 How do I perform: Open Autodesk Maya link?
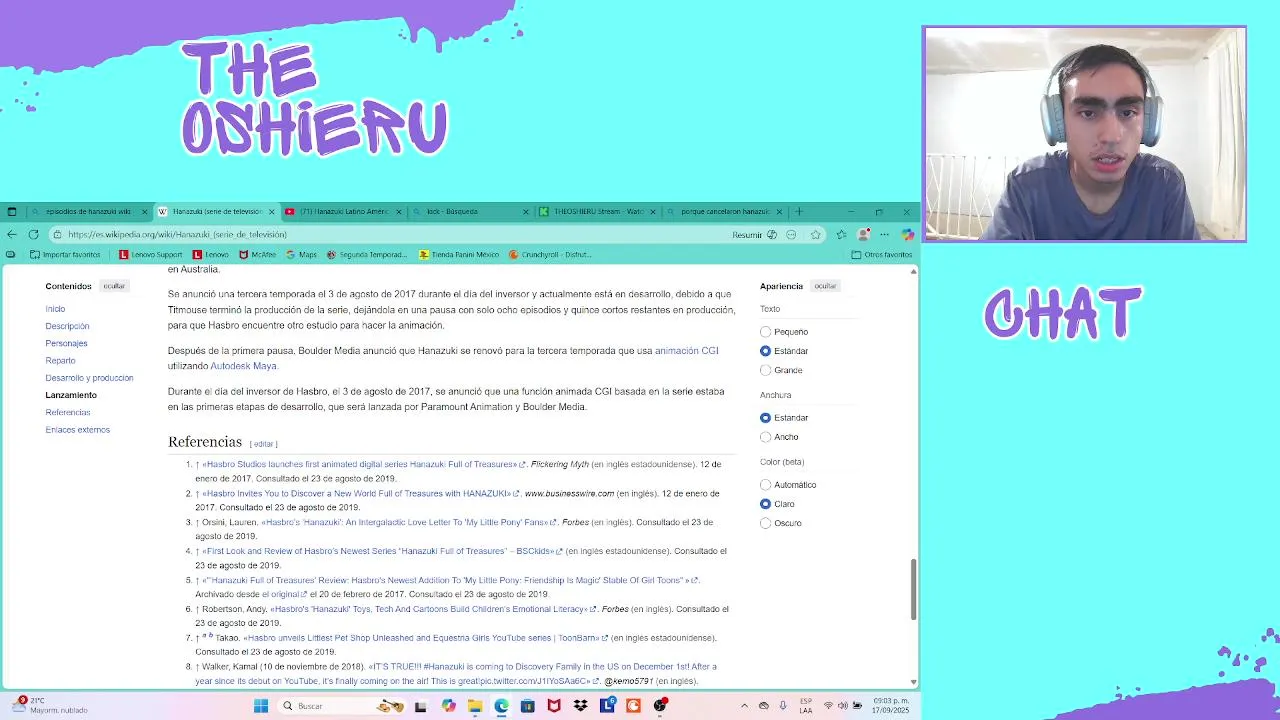click(243, 366)
